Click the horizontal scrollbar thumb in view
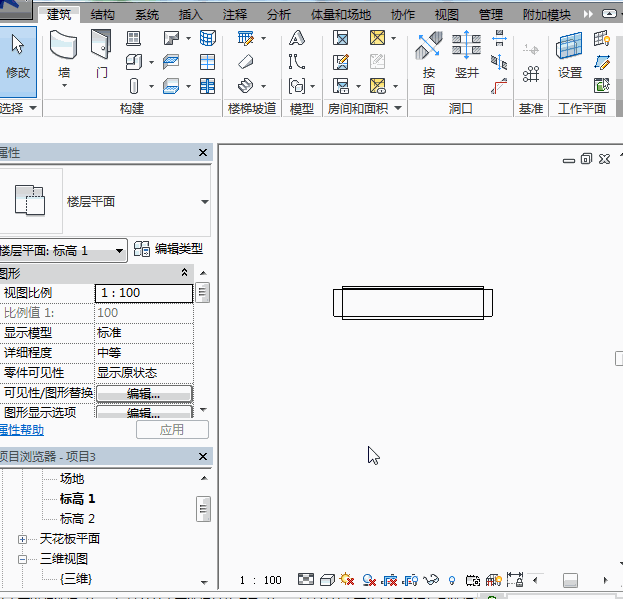Image resolution: width=623 pixels, height=599 pixels. pyautogui.click(x=570, y=580)
